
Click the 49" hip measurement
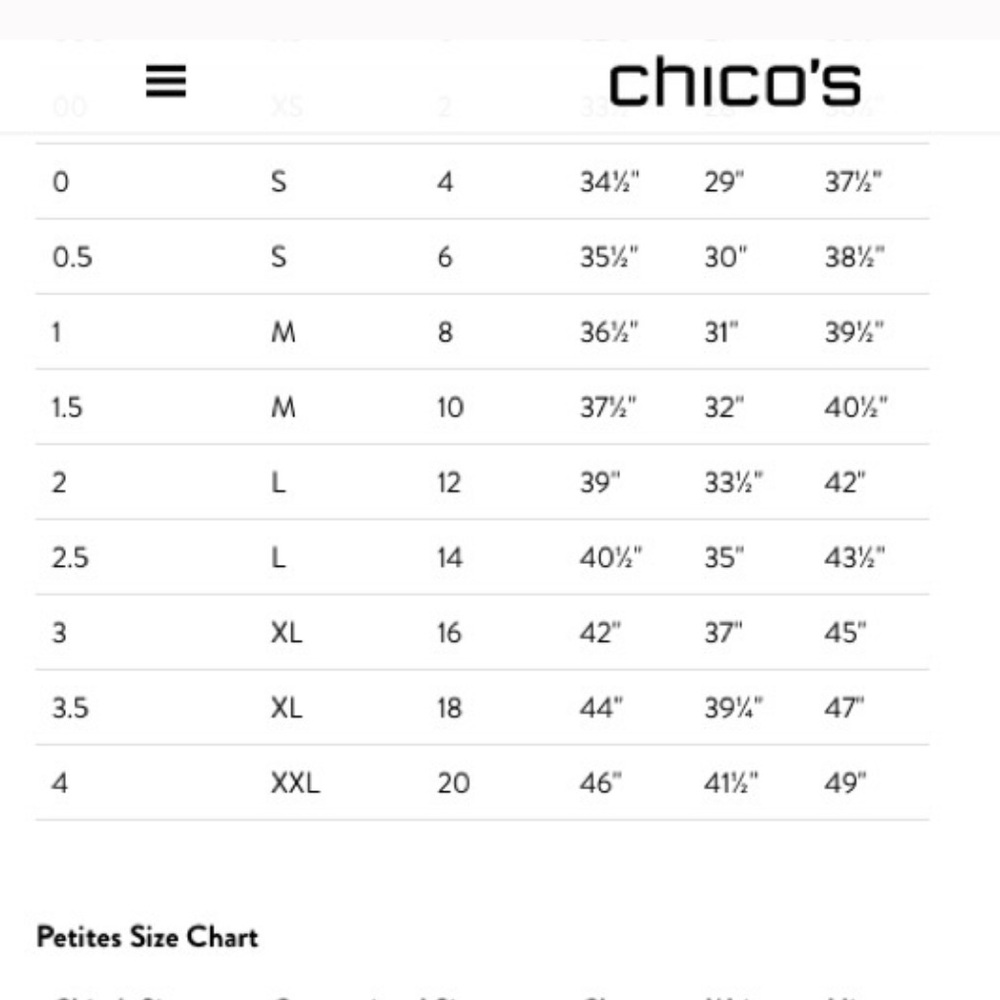coord(845,783)
